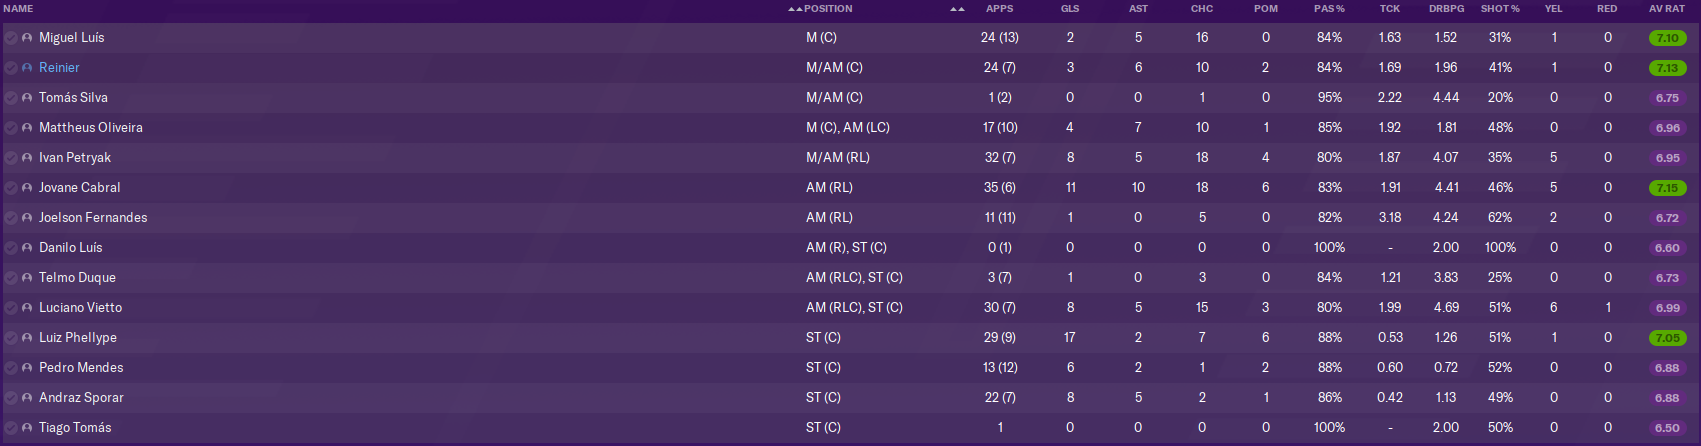Select Telmo Duque's position cell

click(x=854, y=278)
